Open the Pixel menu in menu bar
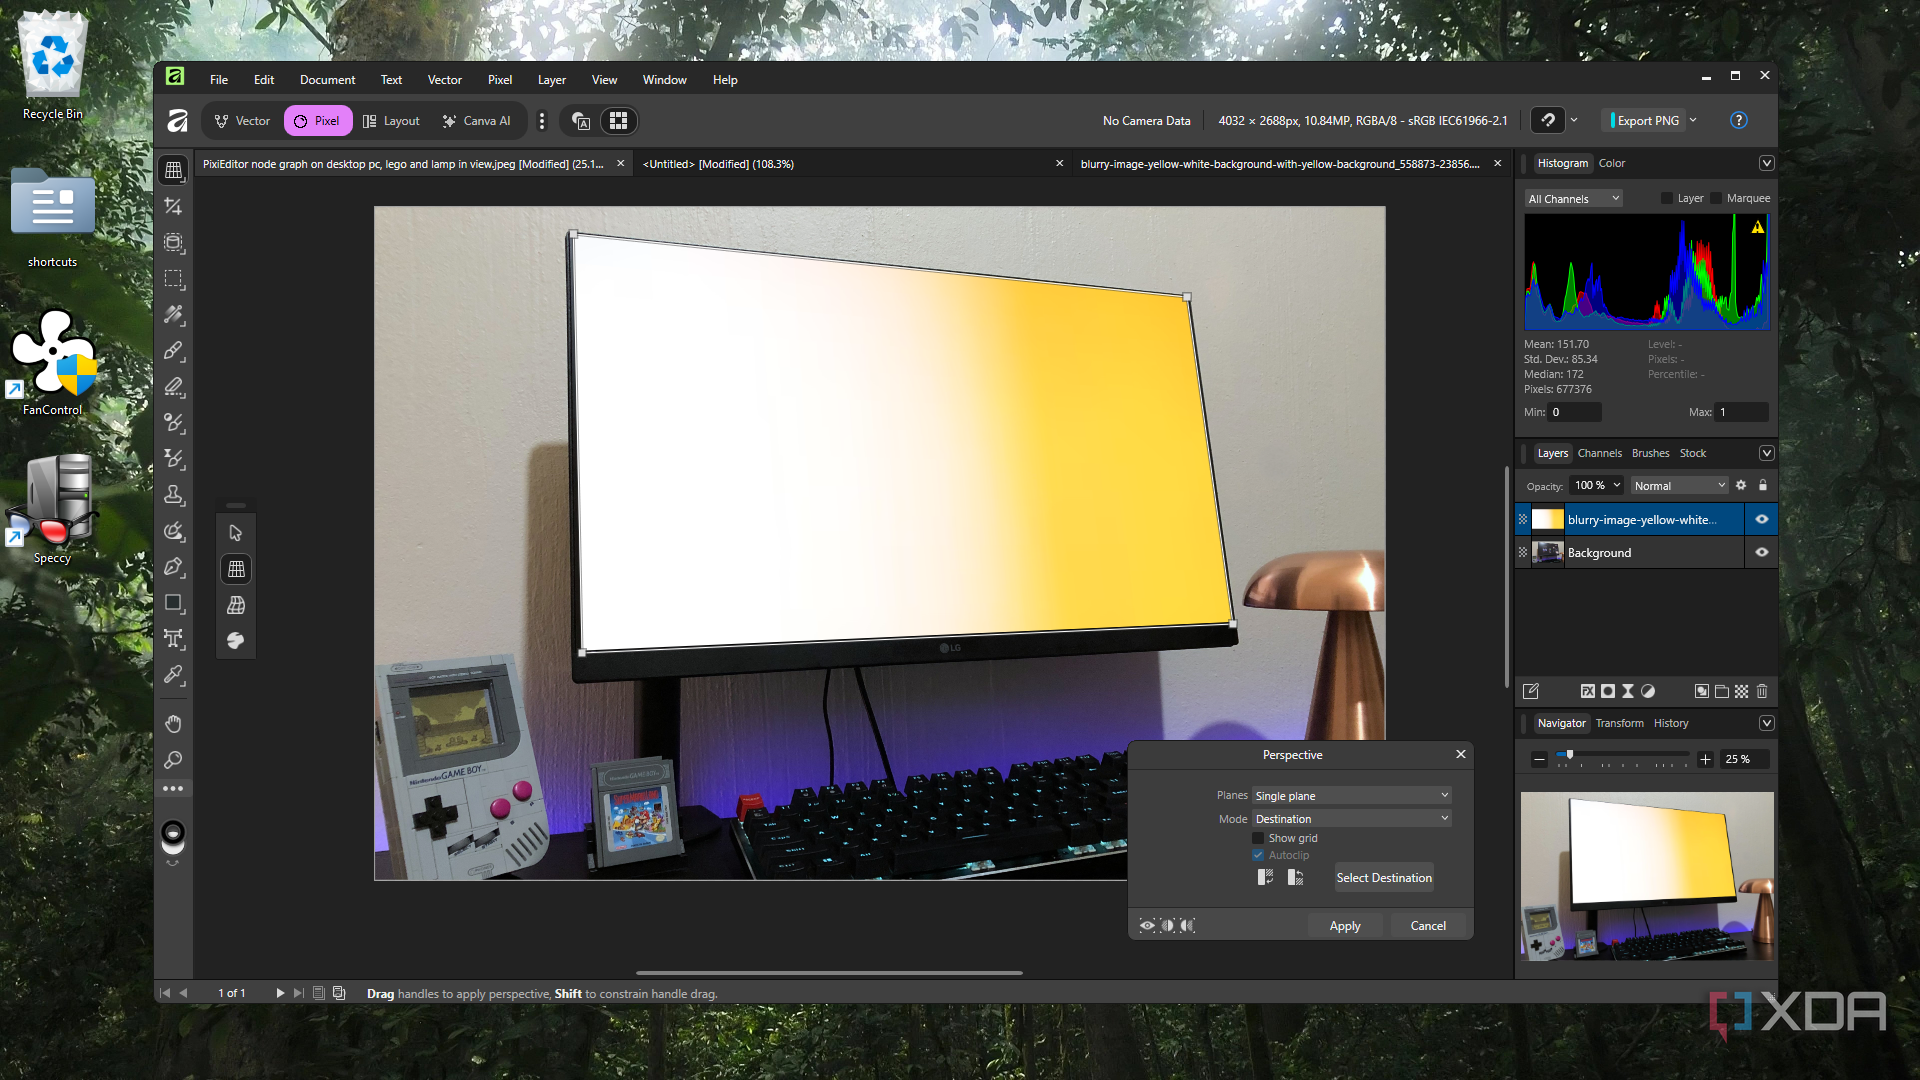 point(499,80)
